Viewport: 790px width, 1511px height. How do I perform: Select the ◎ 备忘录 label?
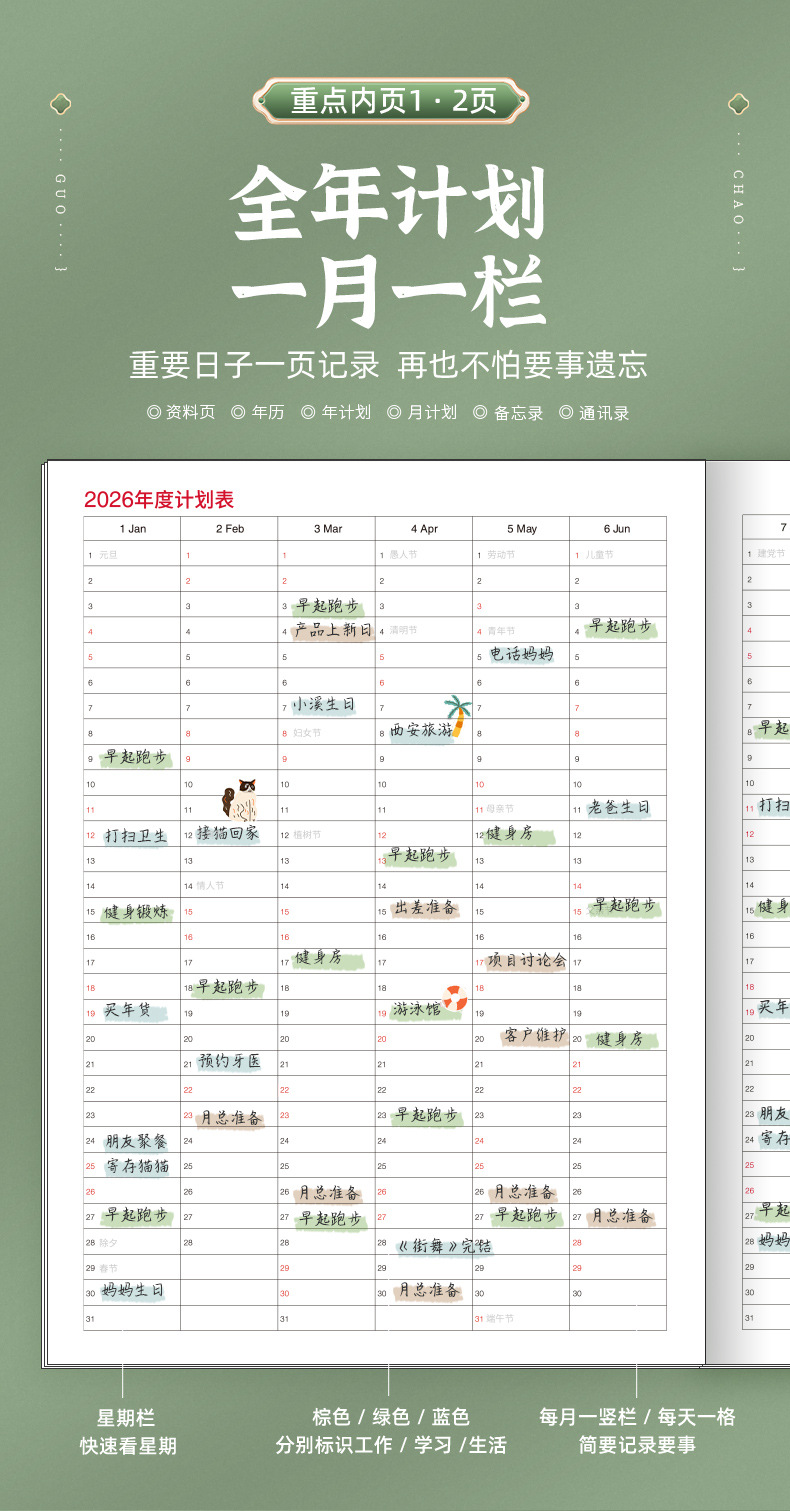[508, 412]
